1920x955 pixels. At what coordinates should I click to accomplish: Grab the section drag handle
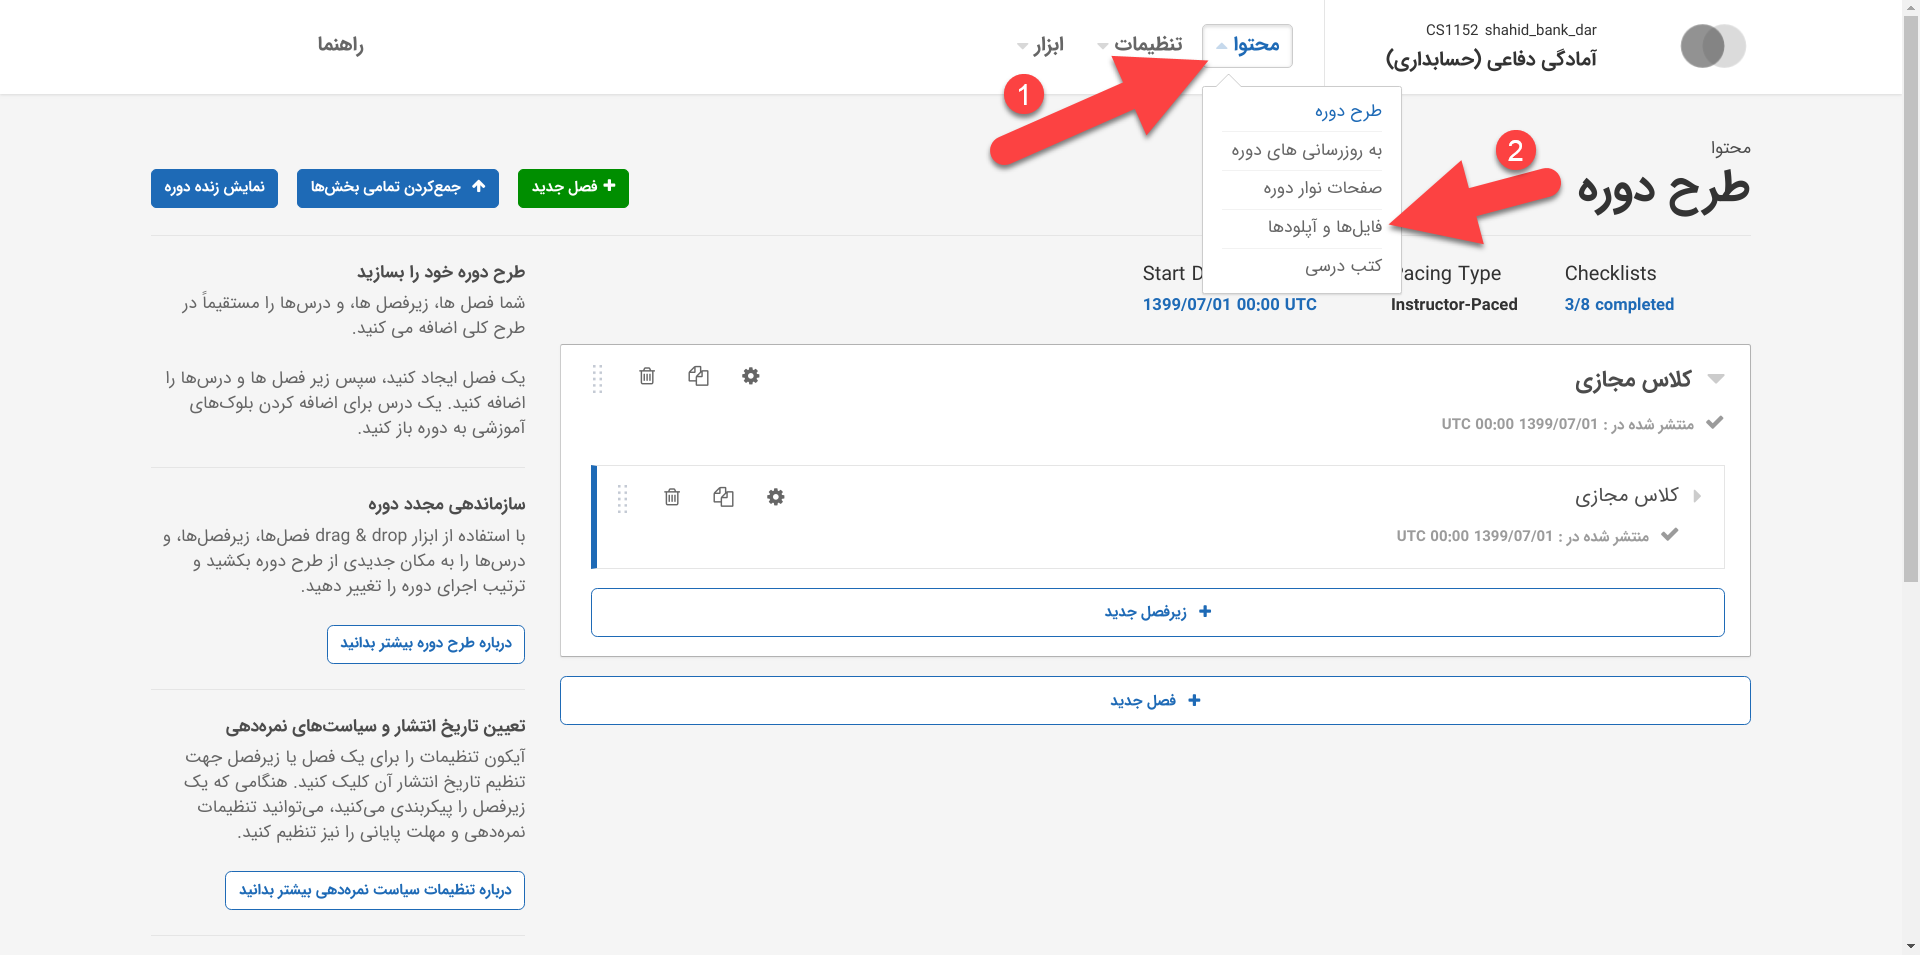(597, 379)
